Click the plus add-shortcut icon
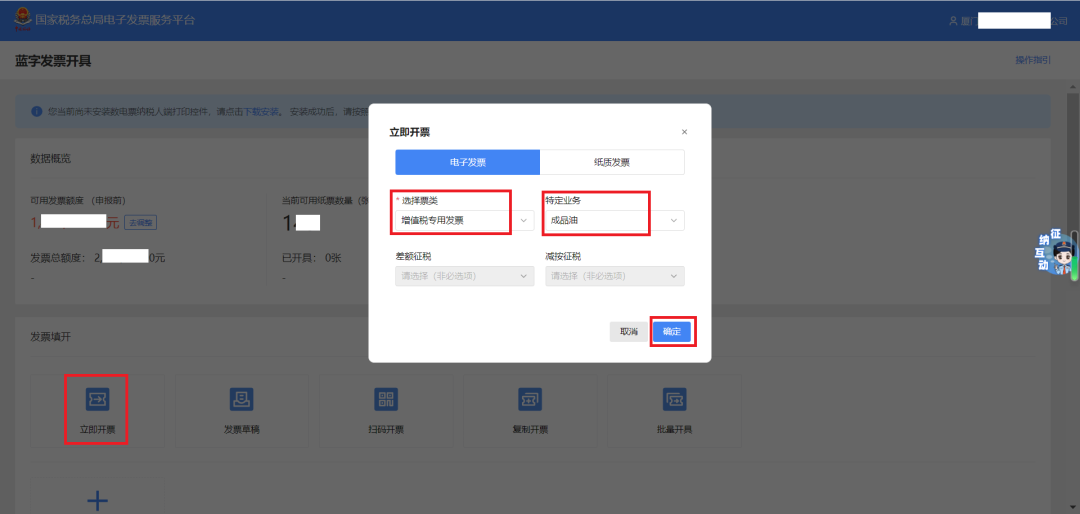 click(97, 500)
